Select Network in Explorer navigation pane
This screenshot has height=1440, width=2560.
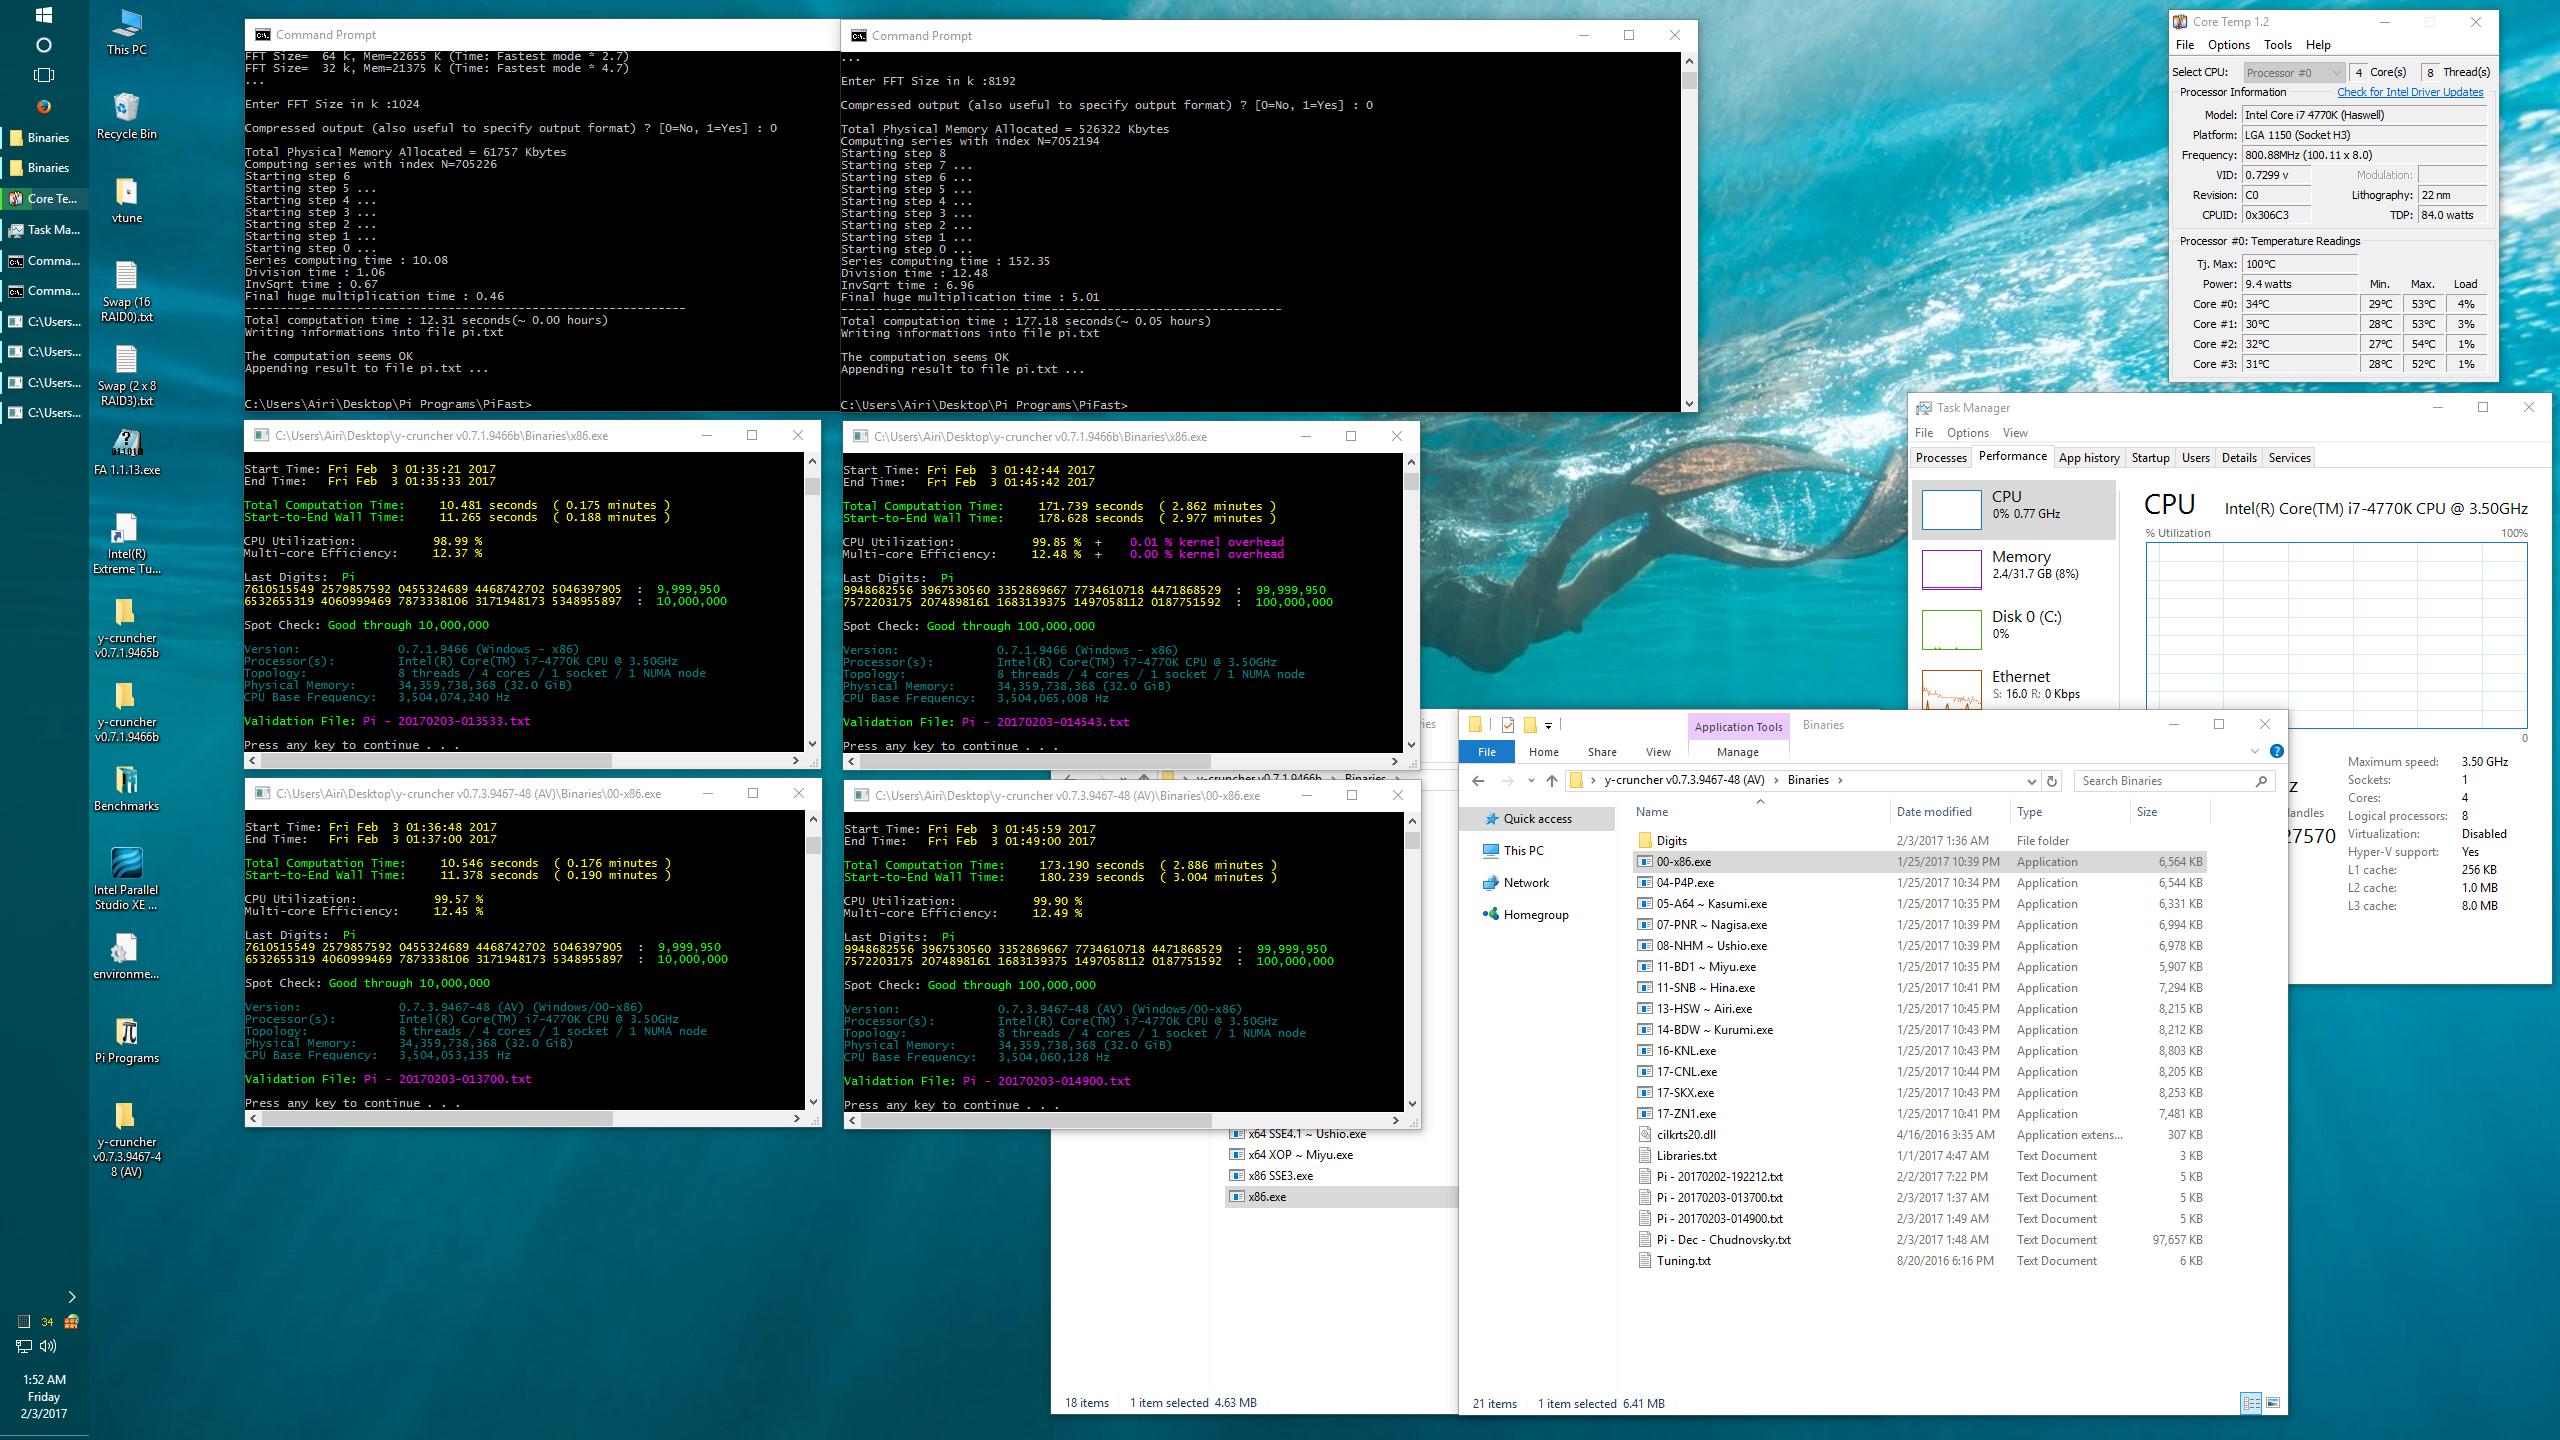tap(1525, 883)
